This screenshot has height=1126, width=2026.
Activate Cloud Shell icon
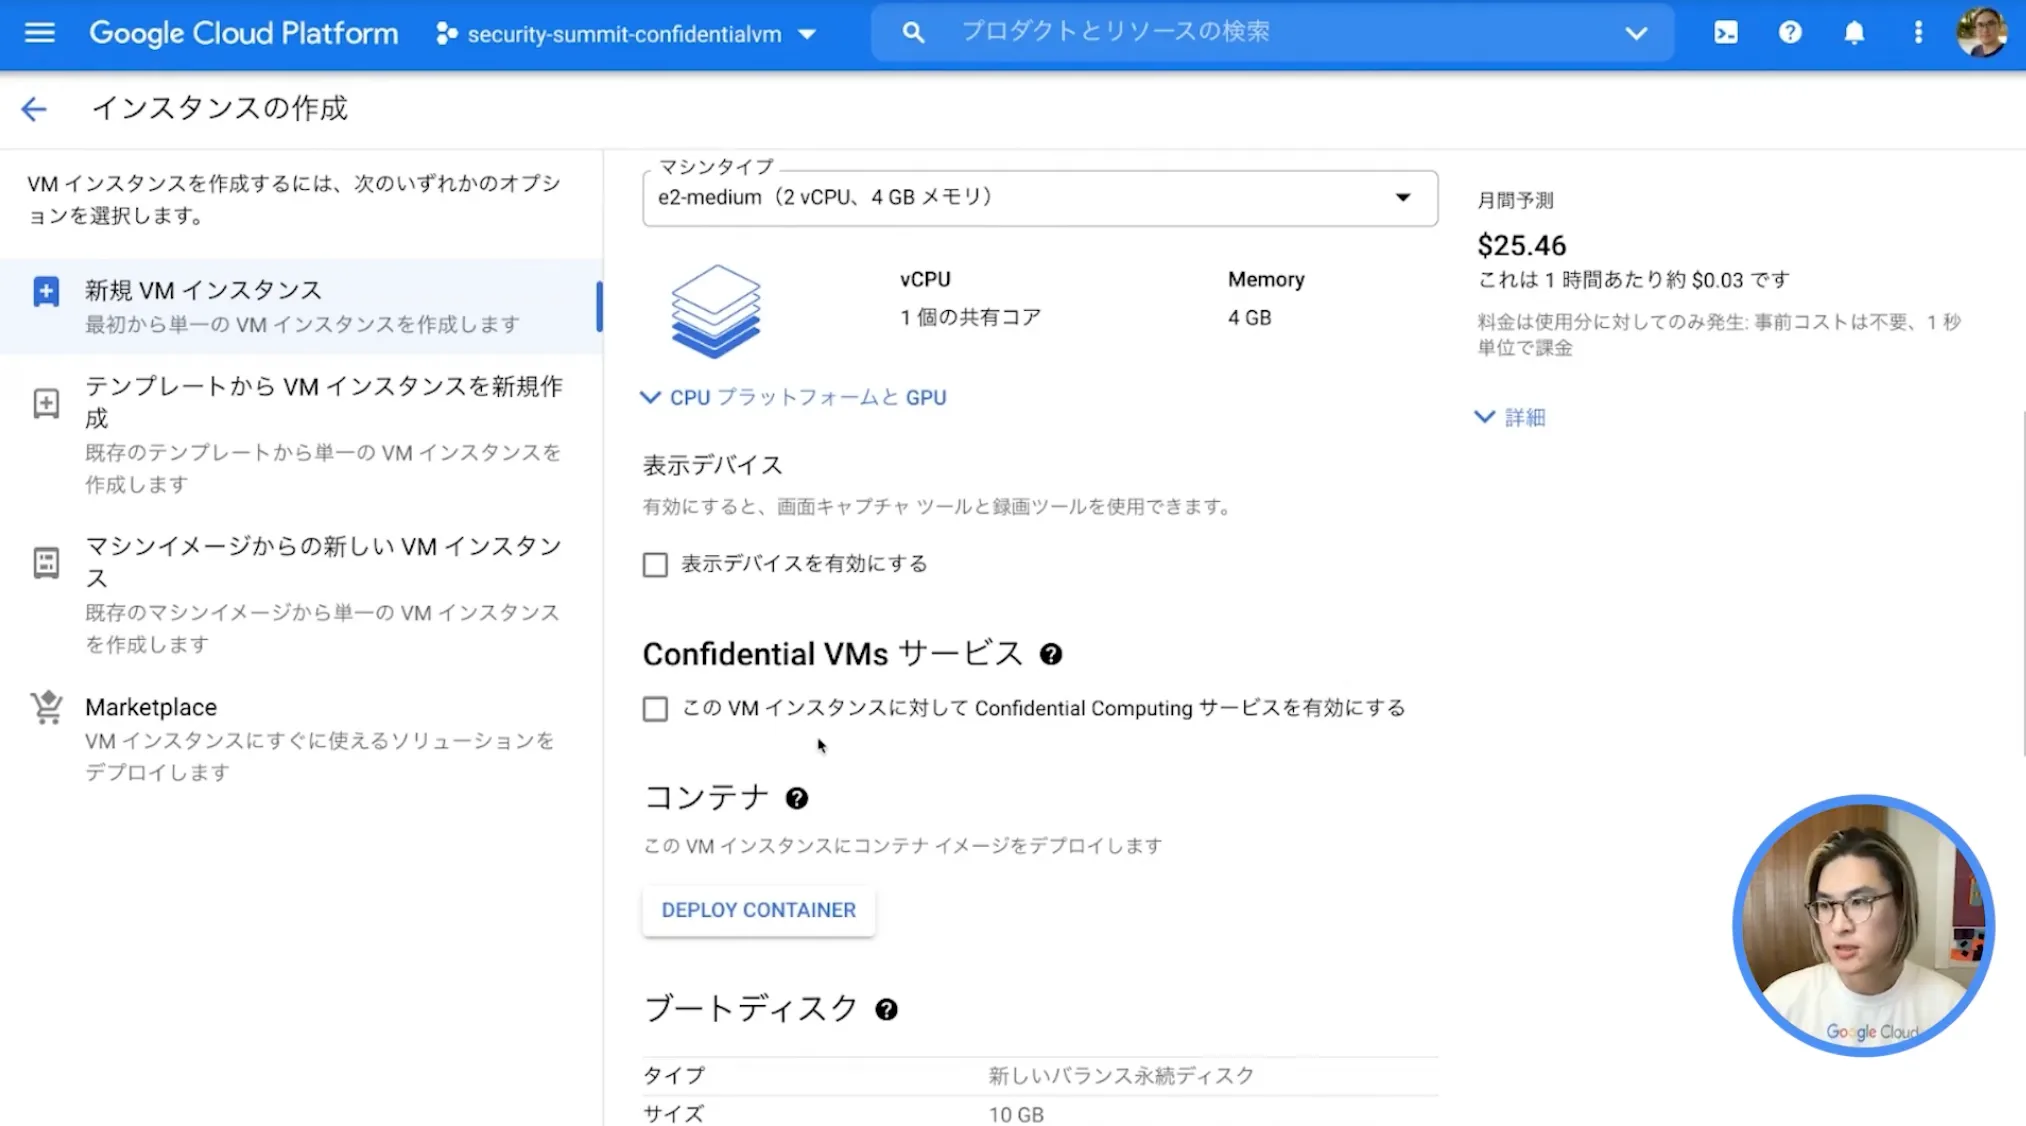1726,33
